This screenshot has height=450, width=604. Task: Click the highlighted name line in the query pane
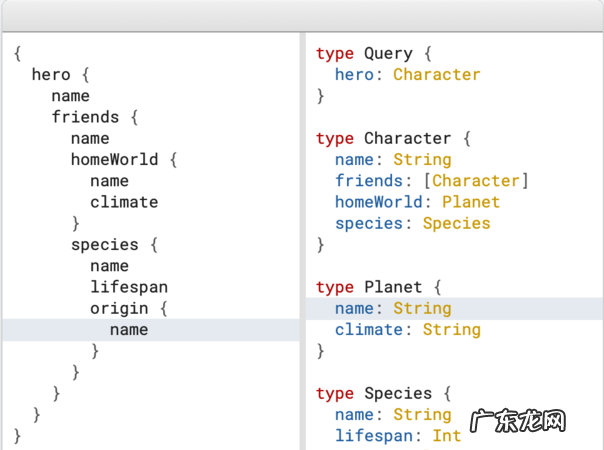[129, 330]
